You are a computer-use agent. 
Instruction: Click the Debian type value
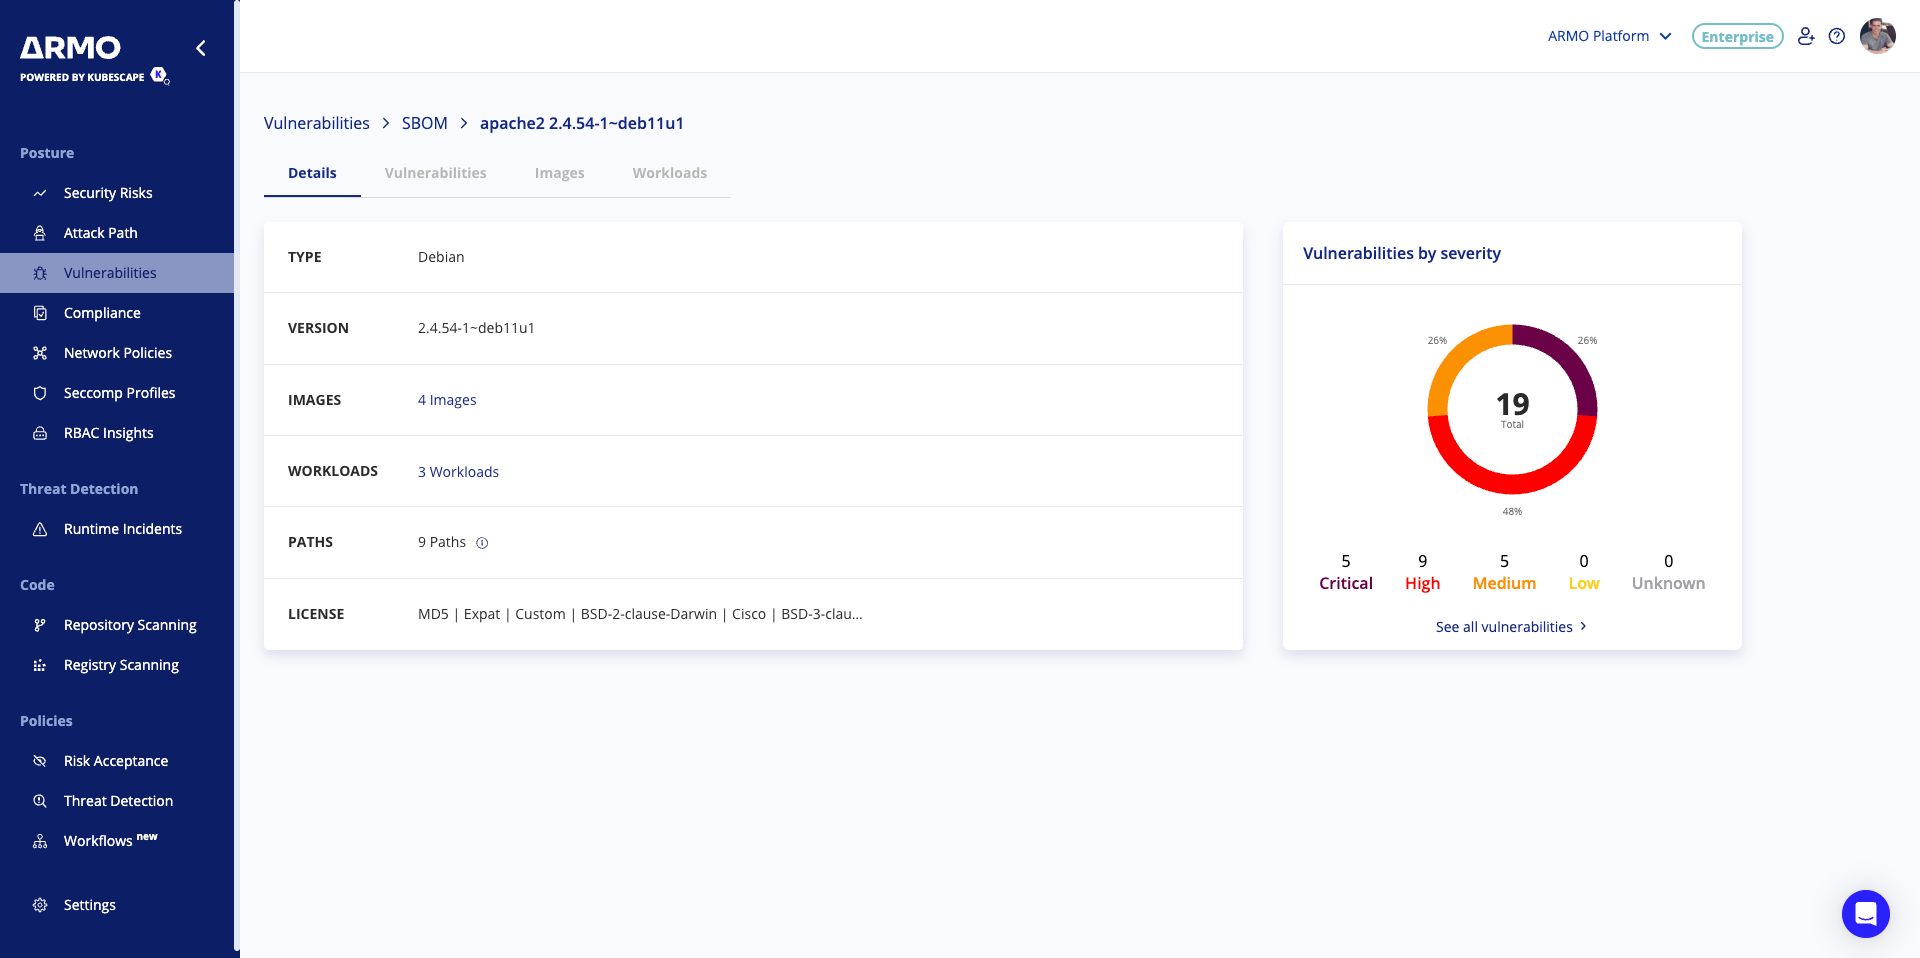click(441, 257)
